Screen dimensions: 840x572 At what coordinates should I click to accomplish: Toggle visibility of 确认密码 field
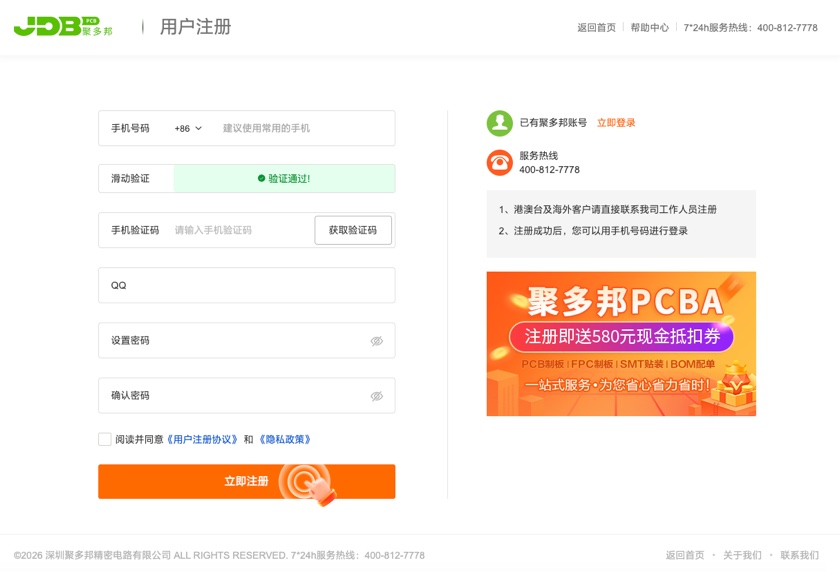click(377, 396)
